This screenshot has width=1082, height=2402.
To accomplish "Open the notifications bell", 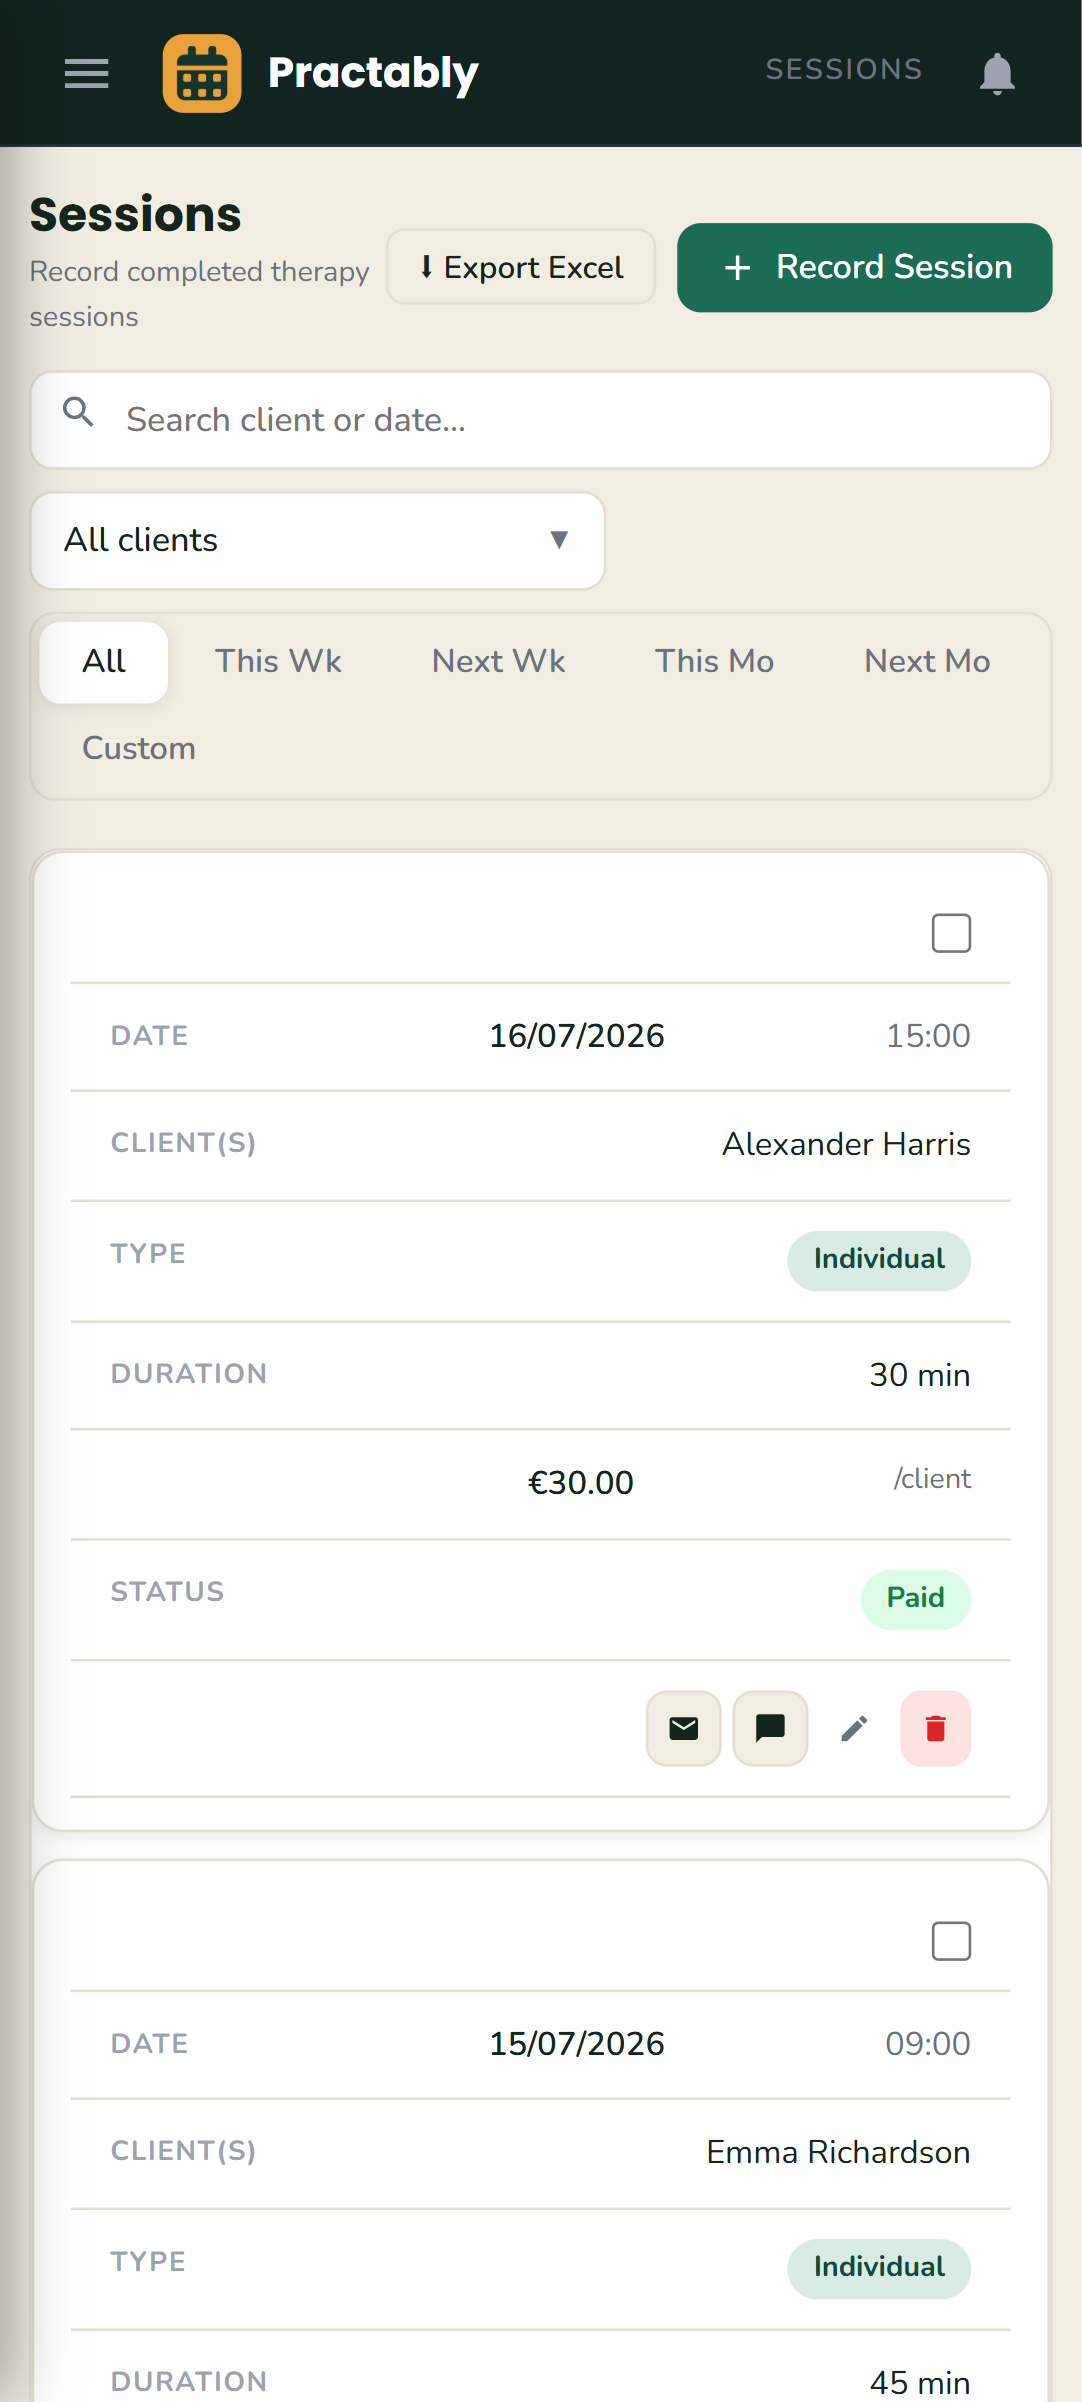I will coord(997,73).
